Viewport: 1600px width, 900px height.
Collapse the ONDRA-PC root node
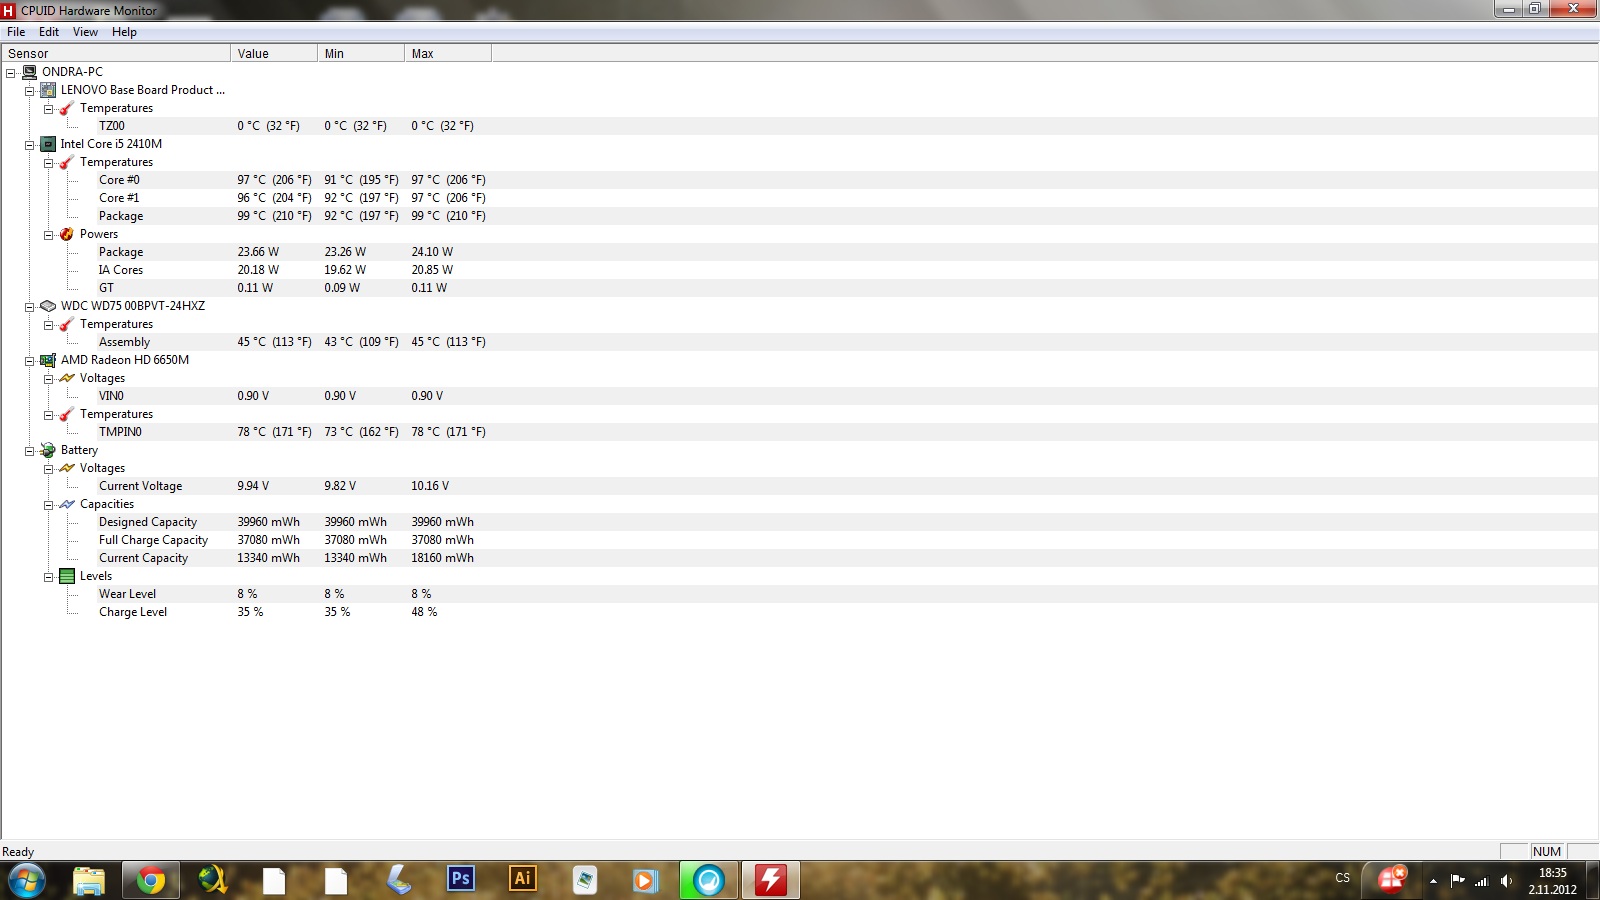(x=10, y=73)
